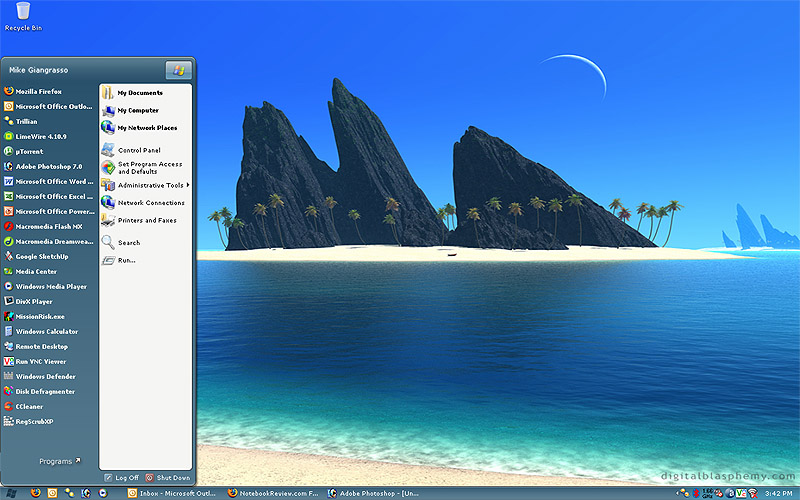Expand Administrative Tools submenu
The width and height of the screenshot is (800, 500).
145,185
